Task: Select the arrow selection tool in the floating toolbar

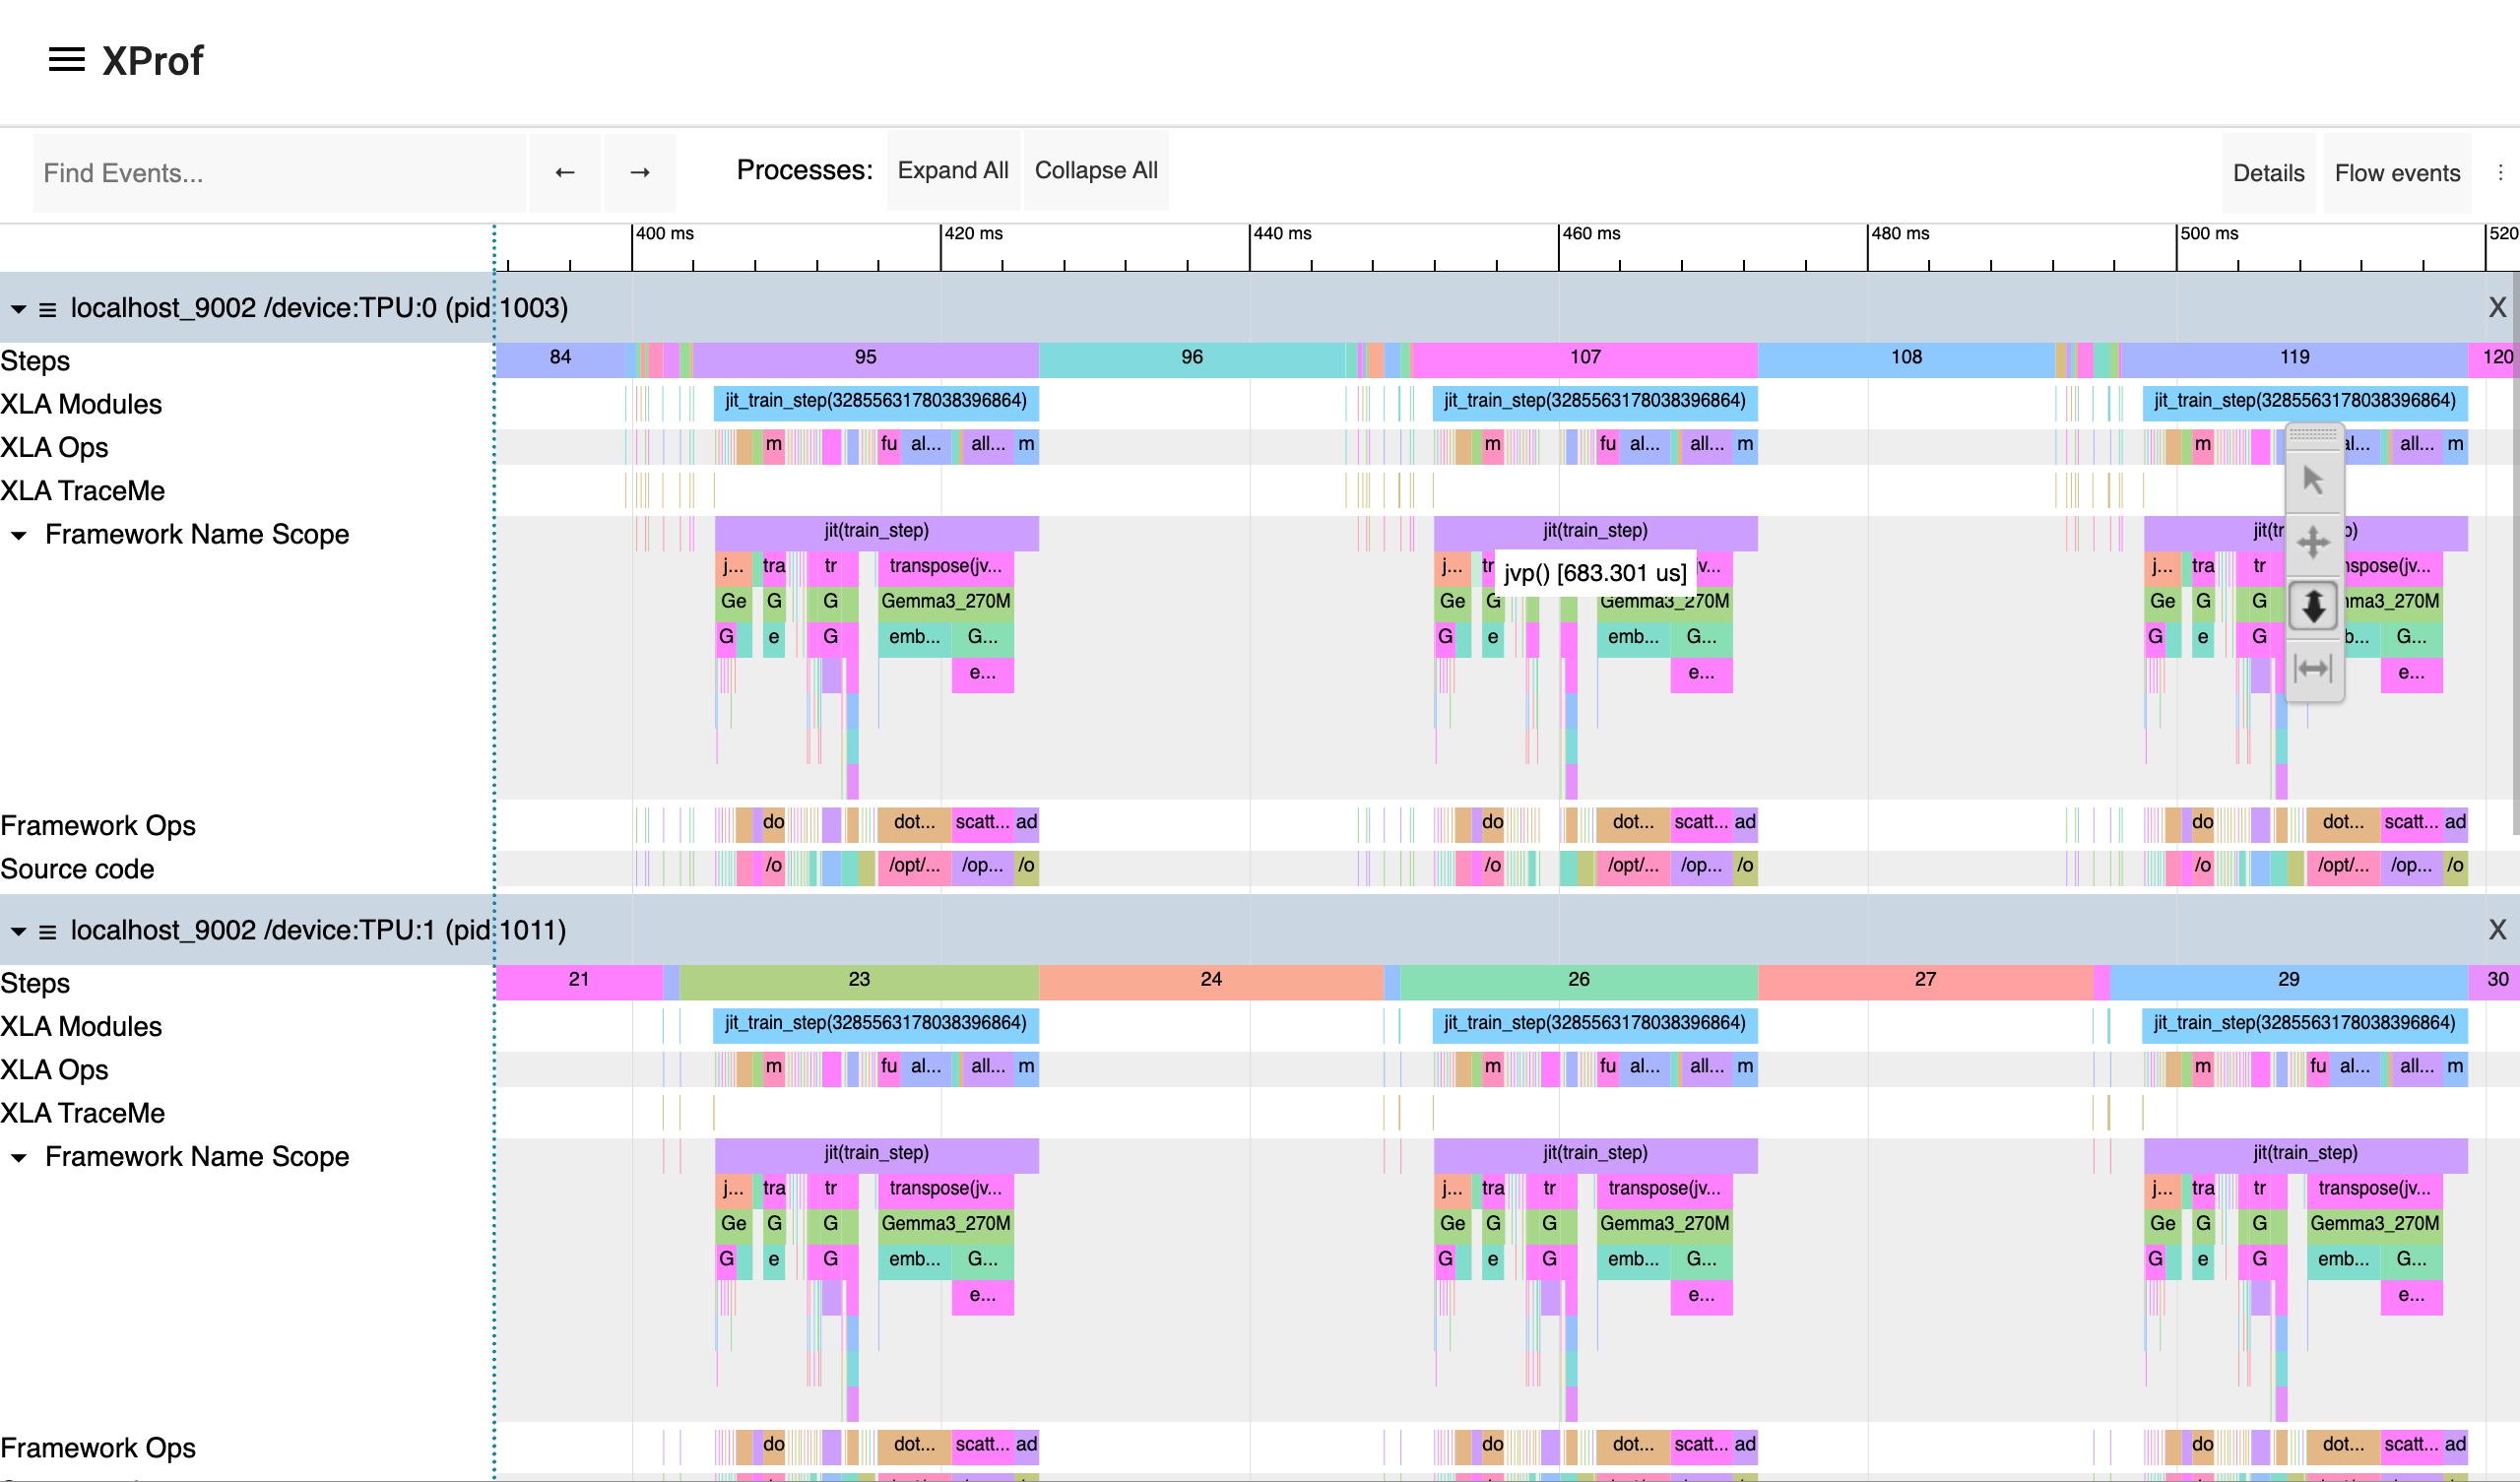Action: 2313,478
